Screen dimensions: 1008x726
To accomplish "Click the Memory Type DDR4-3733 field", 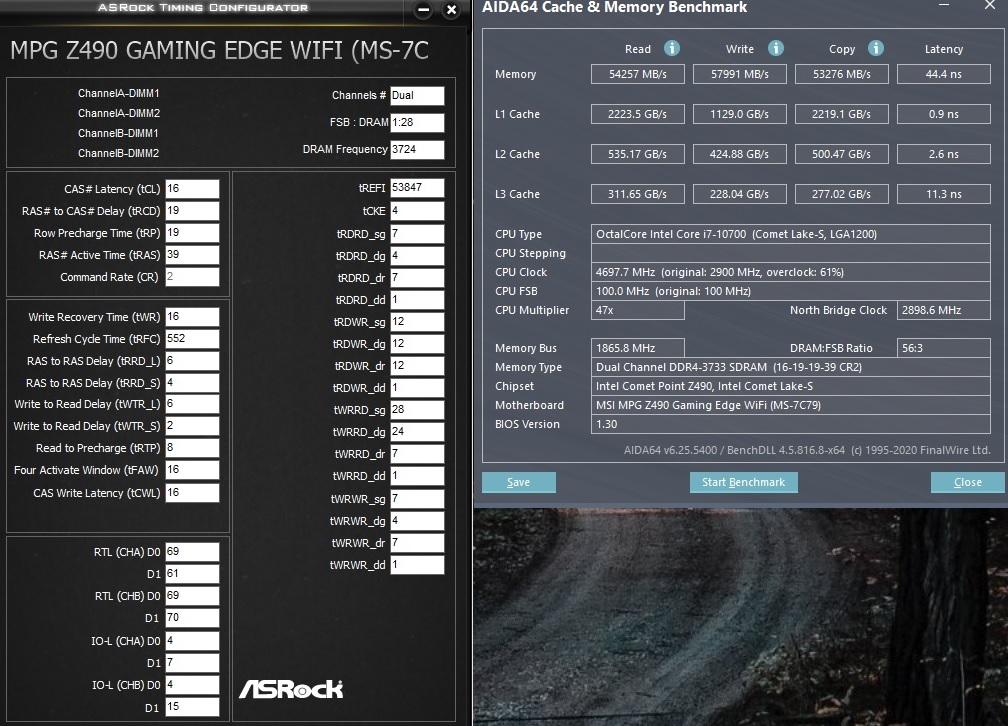I will click(x=791, y=367).
